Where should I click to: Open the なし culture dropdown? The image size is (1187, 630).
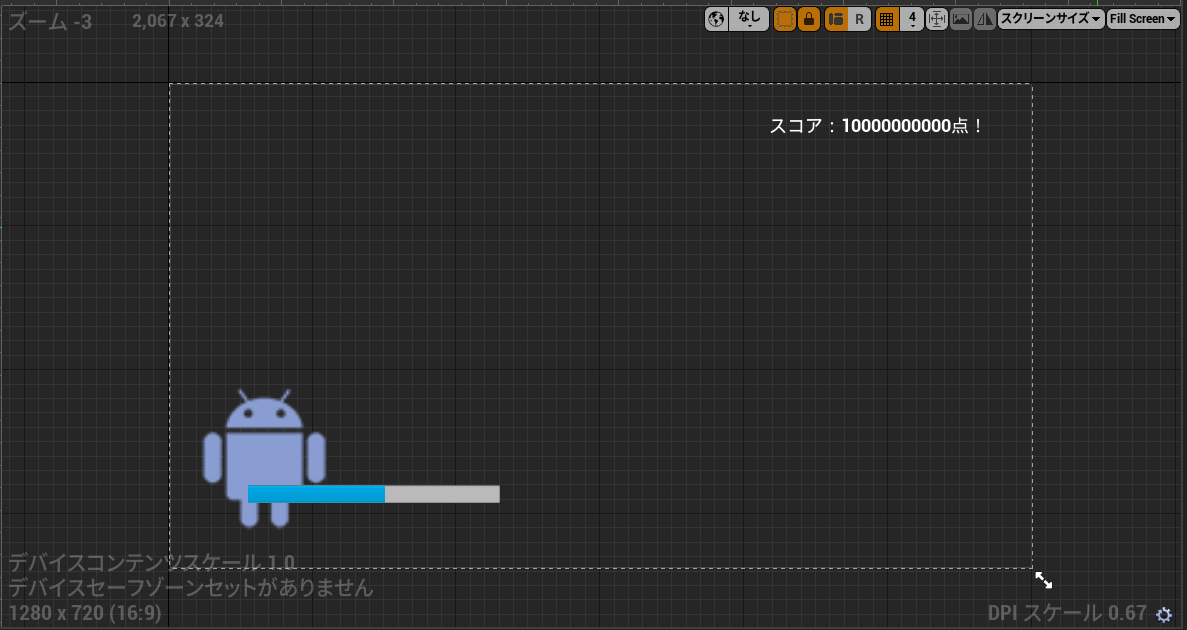tap(749, 19)
